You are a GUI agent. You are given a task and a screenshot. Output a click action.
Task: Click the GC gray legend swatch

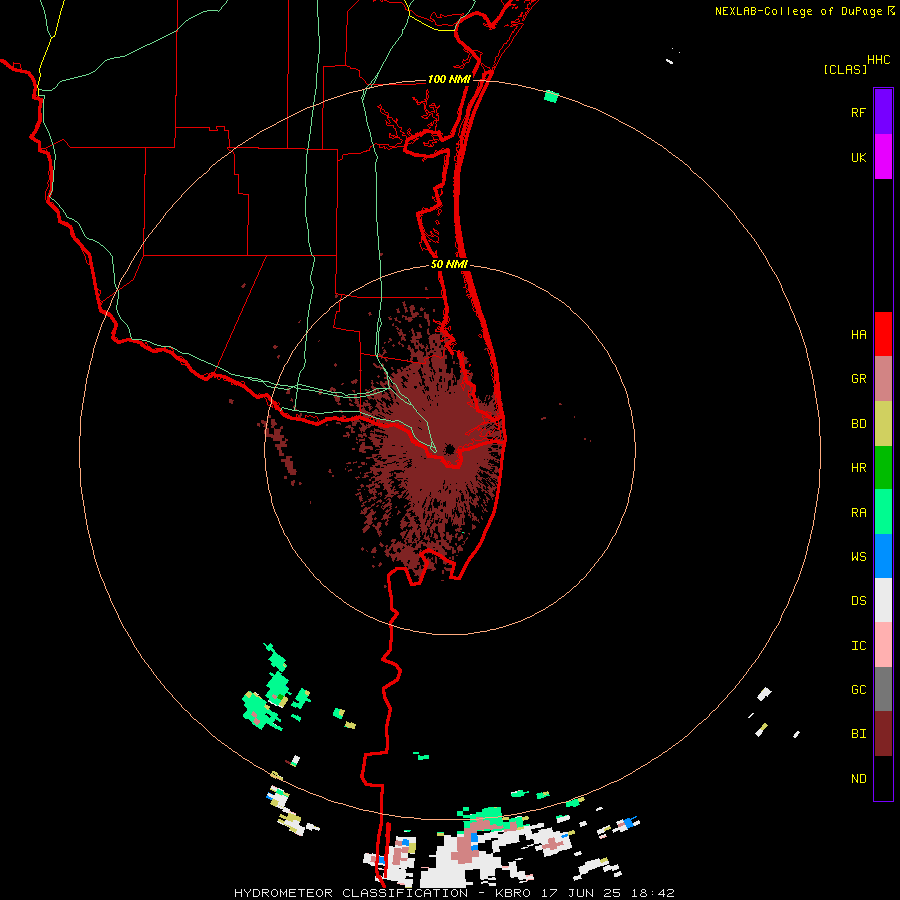point(883,689)
